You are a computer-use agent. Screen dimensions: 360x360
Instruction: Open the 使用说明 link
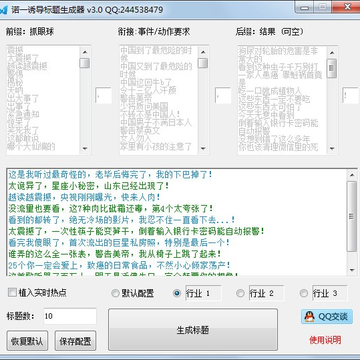[x=325, y=340]
